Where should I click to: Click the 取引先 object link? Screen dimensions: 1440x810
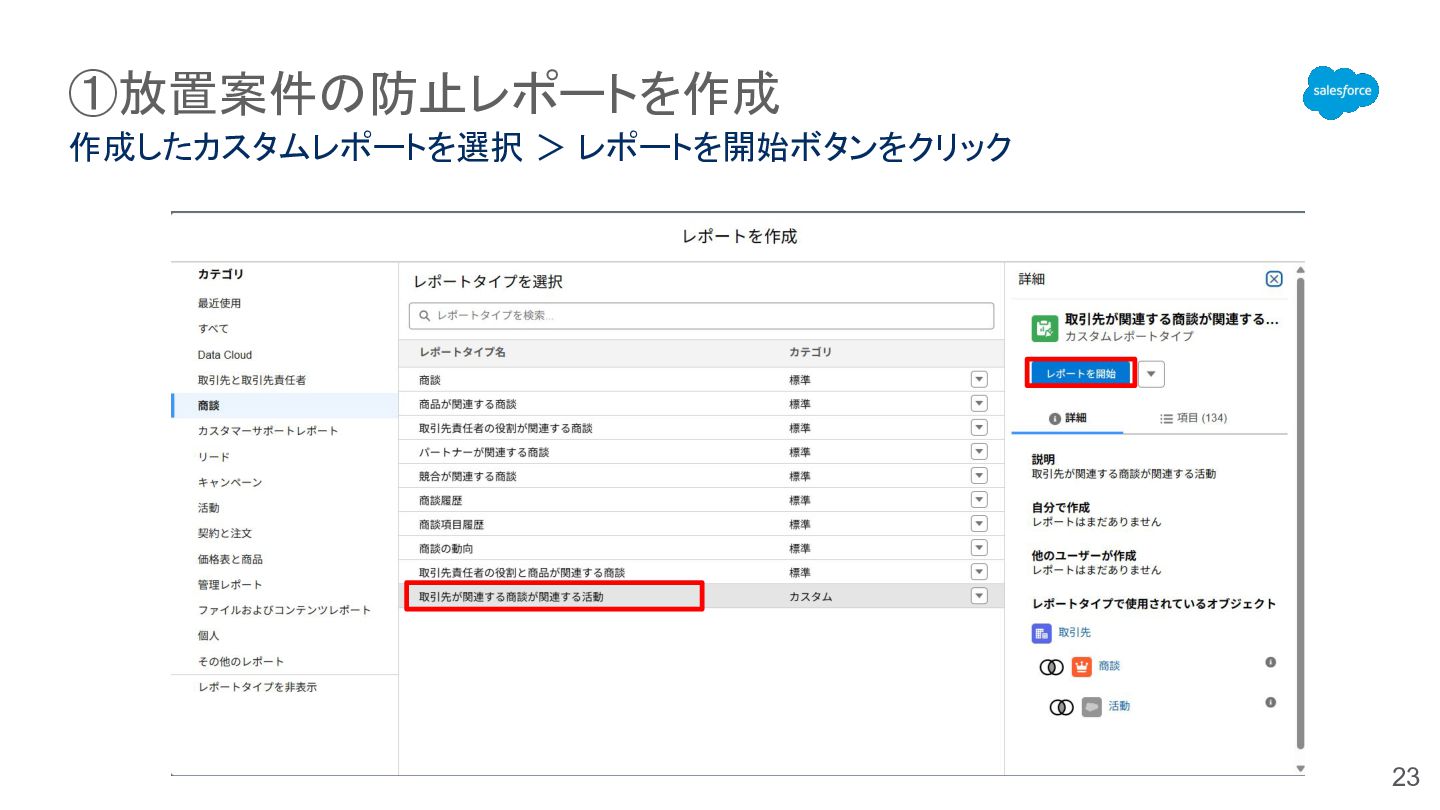[x=1075, y=633]
